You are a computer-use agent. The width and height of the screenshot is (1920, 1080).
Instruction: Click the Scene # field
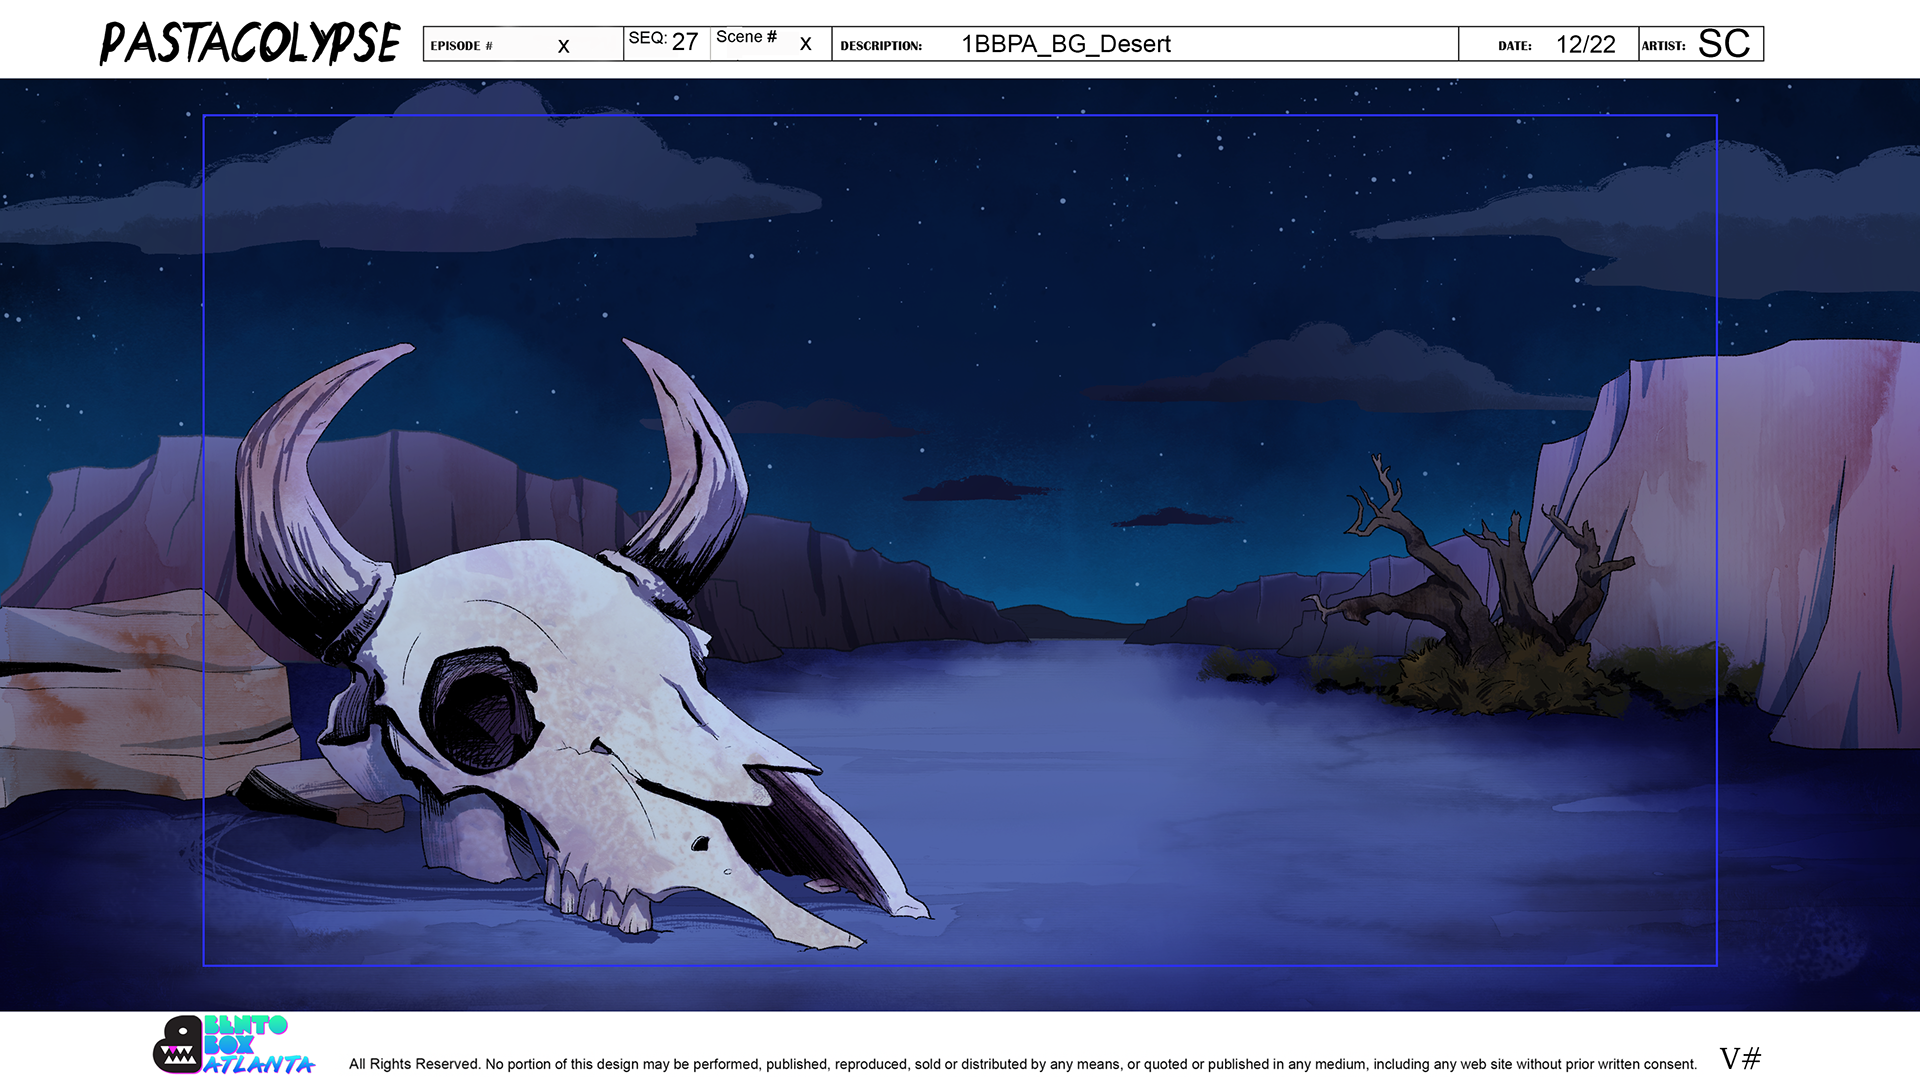point(769,43)
